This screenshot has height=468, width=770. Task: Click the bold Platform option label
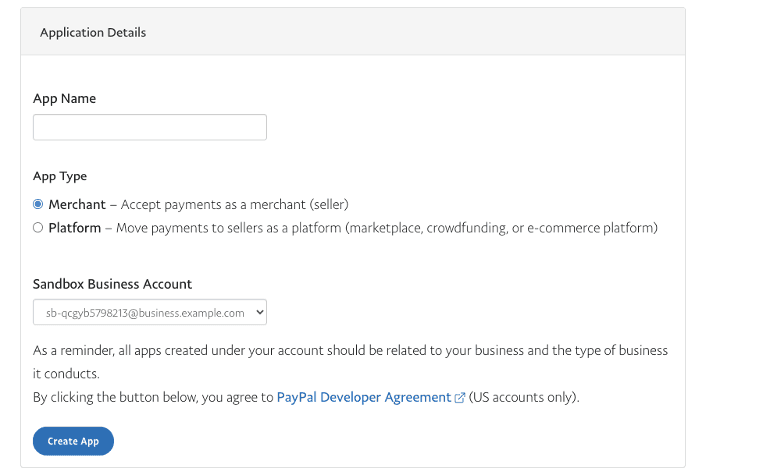click(75, 228)
